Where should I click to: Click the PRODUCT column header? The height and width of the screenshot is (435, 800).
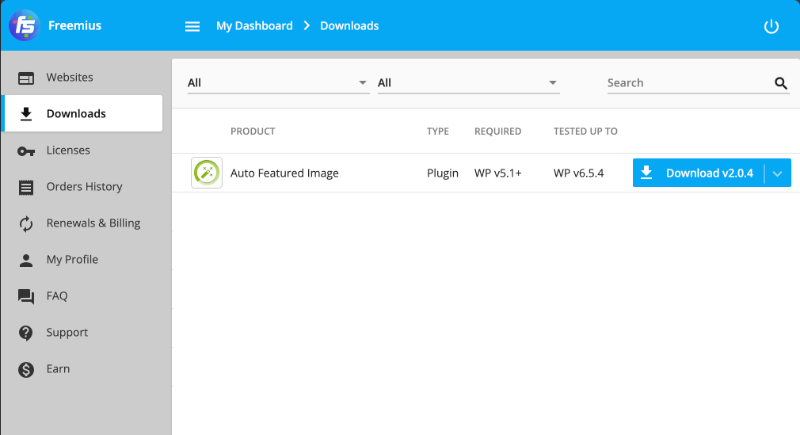point(253,132)
